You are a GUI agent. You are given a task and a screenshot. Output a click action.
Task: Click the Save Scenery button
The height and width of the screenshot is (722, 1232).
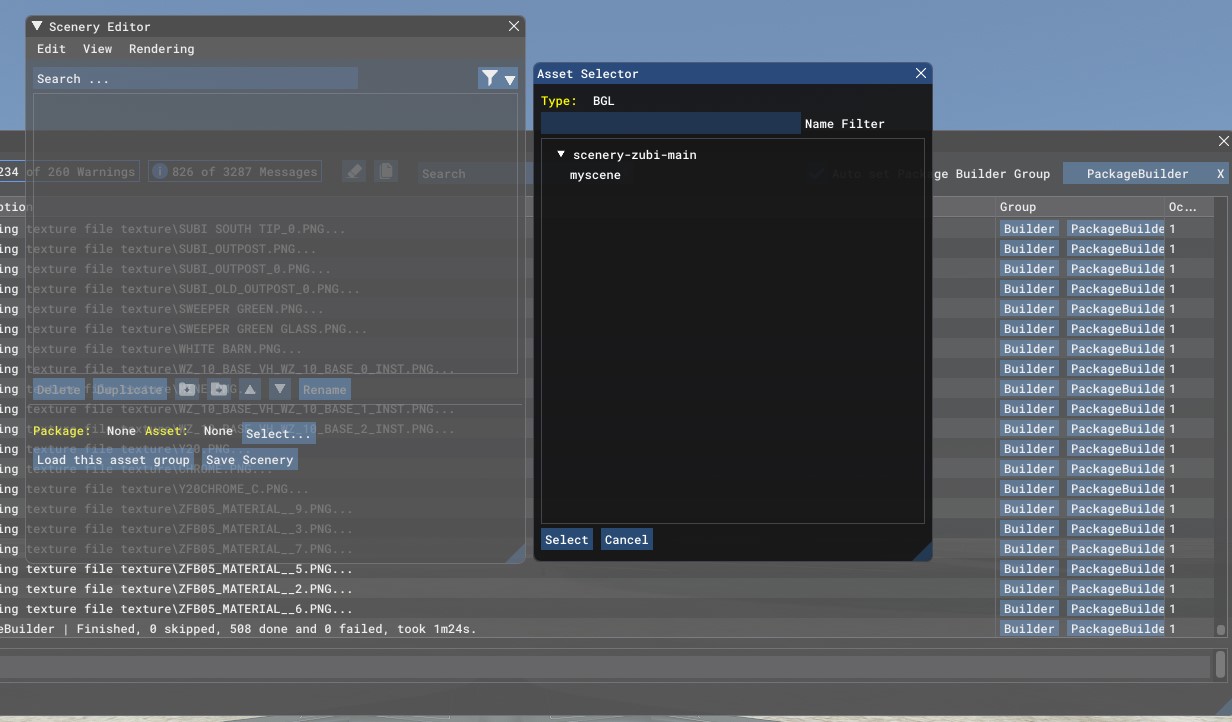(249, 460)
